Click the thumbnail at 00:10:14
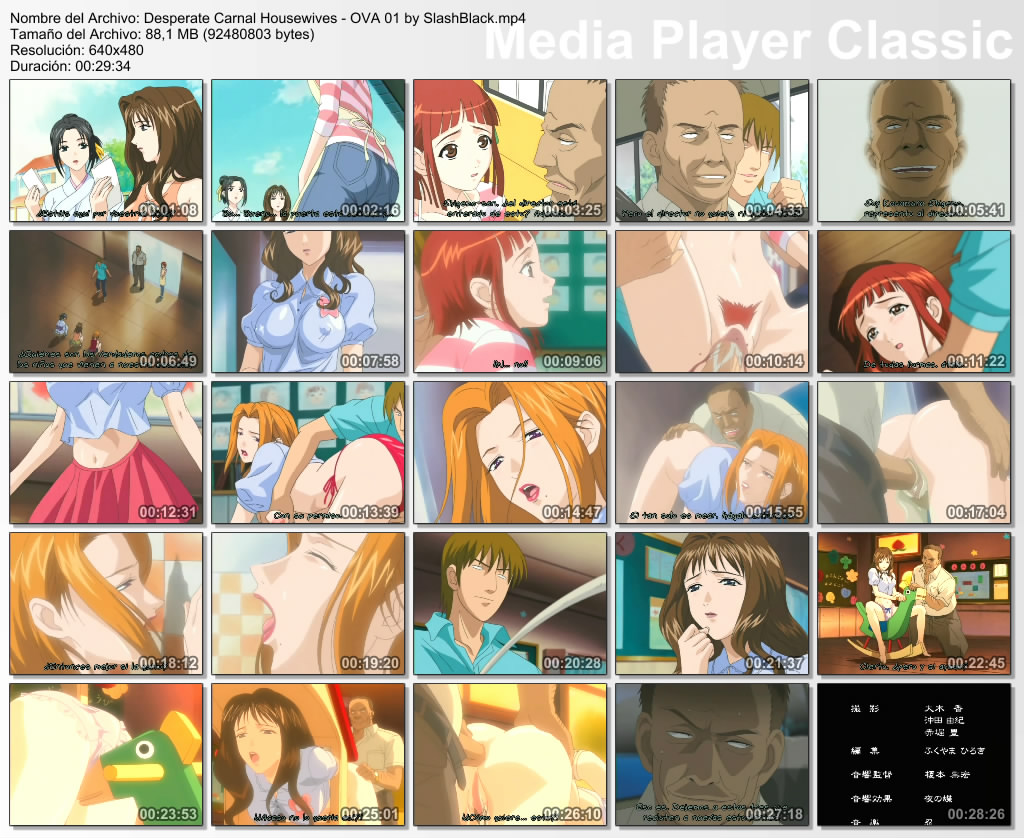The width and height of the screenshot is (1024, 838). coord(712,302)
